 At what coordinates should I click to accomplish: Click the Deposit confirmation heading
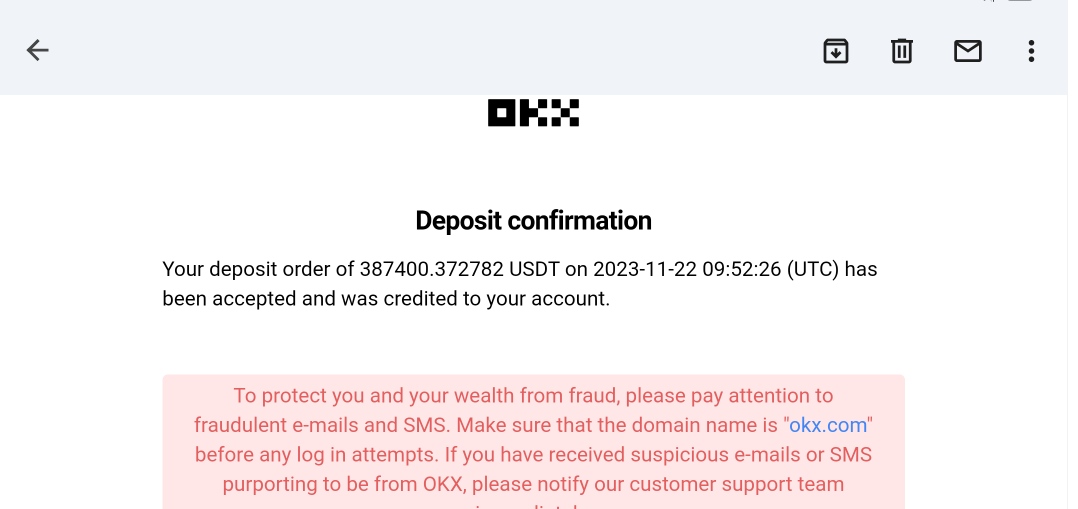click(x=534, y=221)
